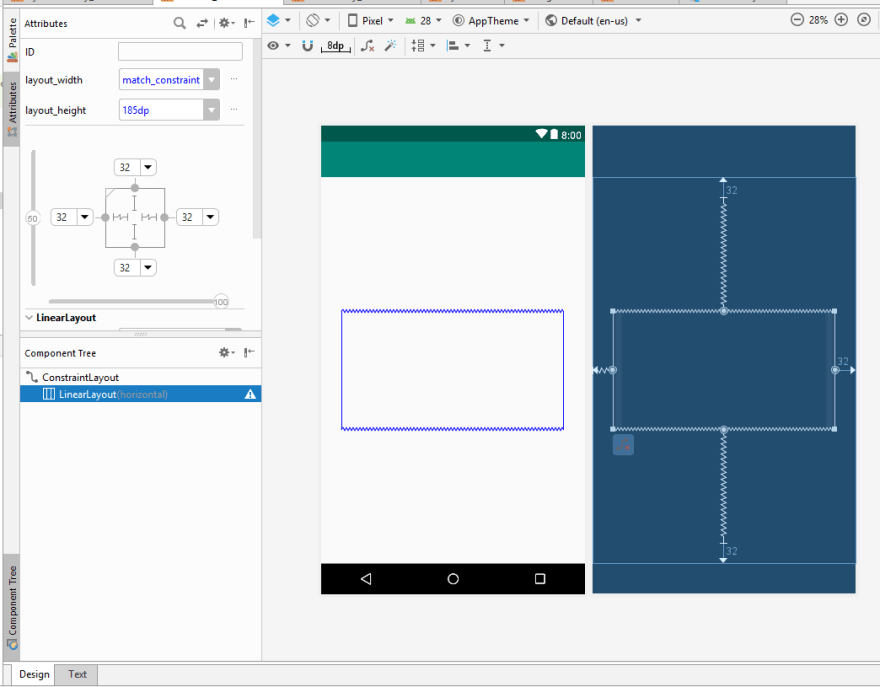Infer constraints with the magic wand
This screenshot has height=687, width=880.
point(391,45)
